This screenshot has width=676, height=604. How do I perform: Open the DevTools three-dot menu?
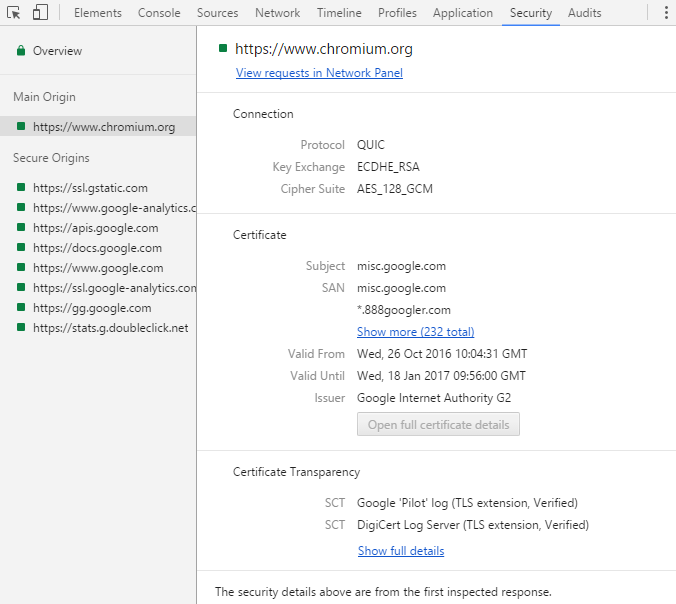click(666, 13)
